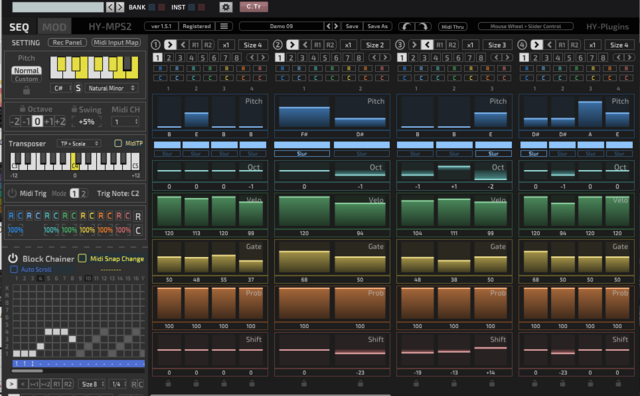Image resolution: width=640 pixels, height=396 pixels.
Task: Toggle the third Slur button in sequencer 3
Action: [x=493, y=154]
